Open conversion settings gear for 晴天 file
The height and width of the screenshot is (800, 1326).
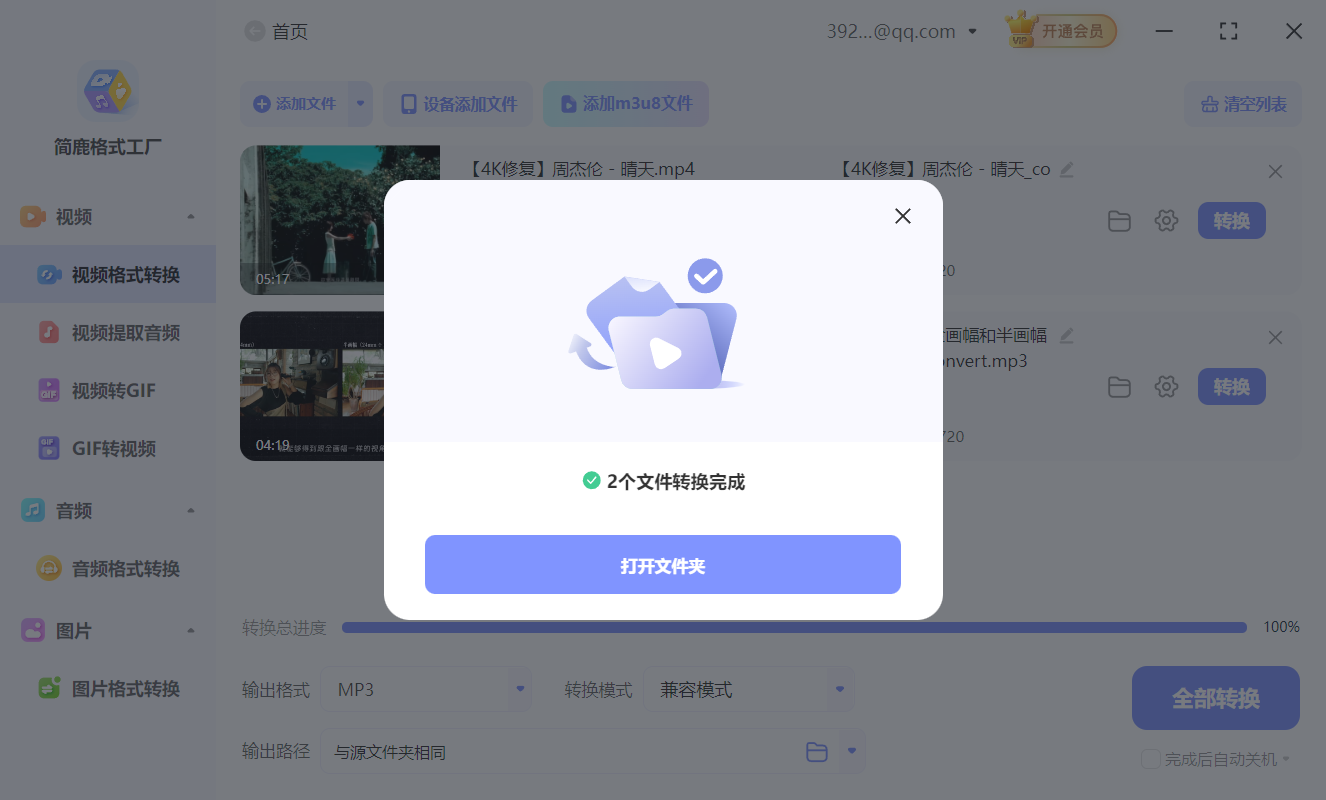click(1166, 220)
